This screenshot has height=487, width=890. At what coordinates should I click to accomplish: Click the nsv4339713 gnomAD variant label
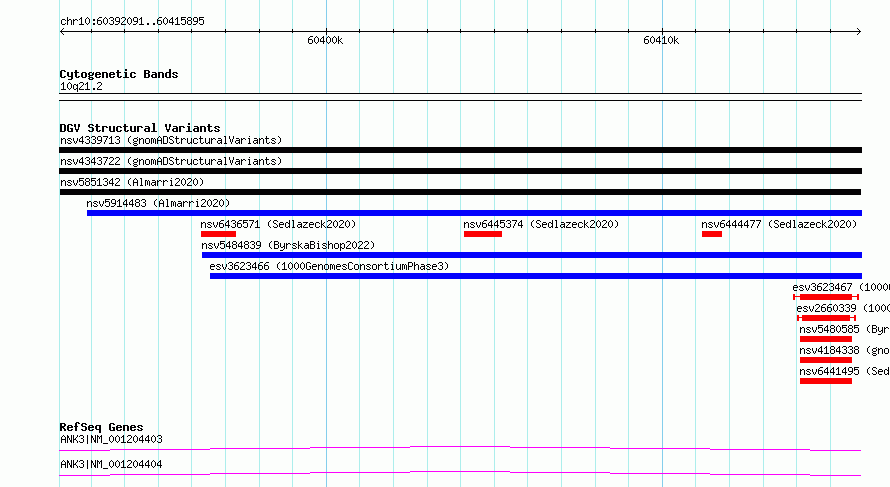point(171,140)
